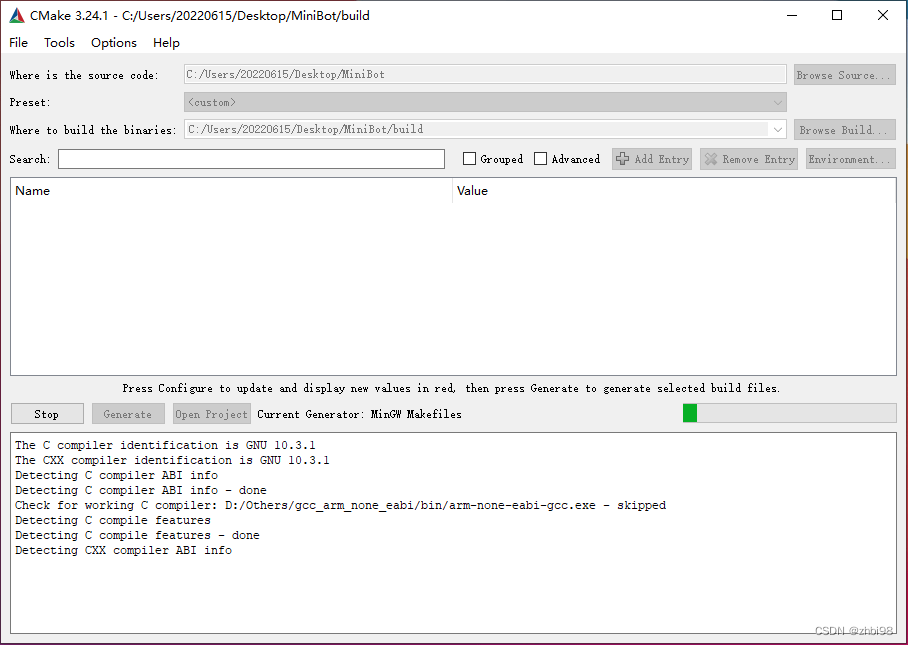This screenshot has height=645, width=908.
Task: Open the build binaries path dropdown arrow
Action: (x=778, y=130)
